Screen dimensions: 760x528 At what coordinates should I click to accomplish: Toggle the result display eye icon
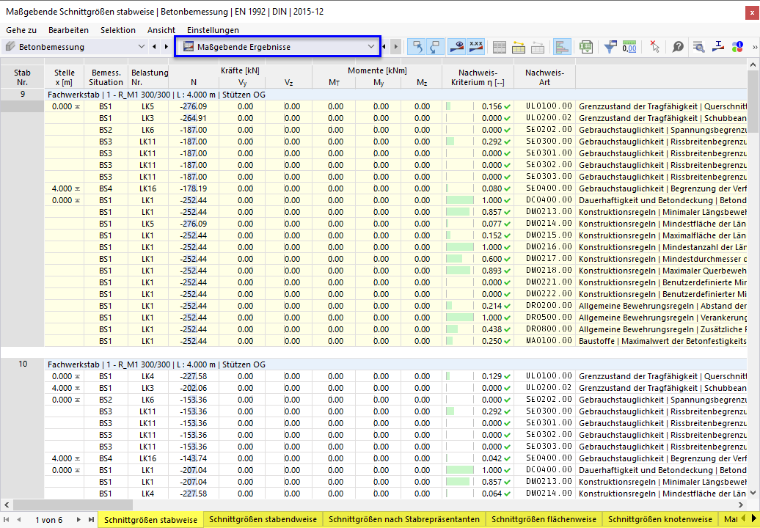[457, 47]
